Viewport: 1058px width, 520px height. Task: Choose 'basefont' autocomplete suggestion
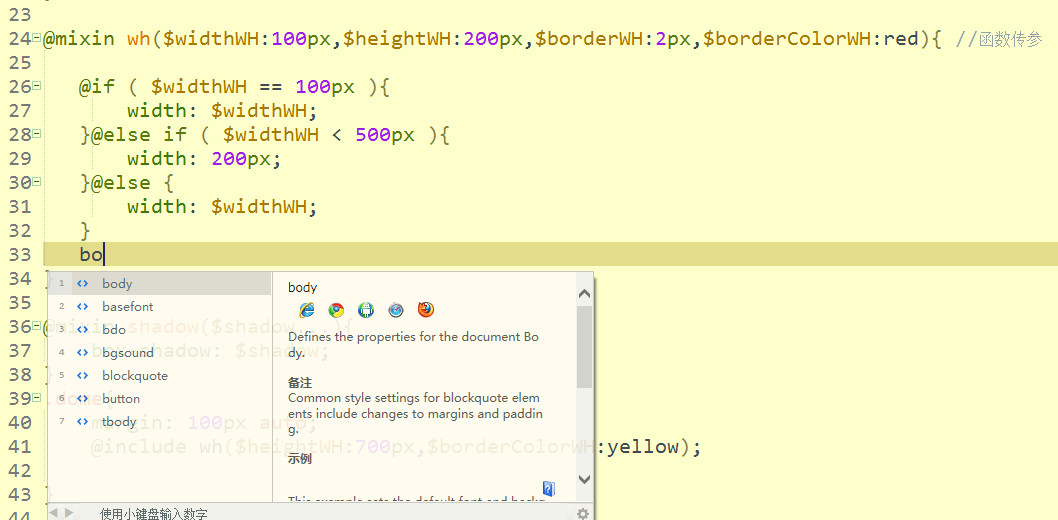(127, 307)
